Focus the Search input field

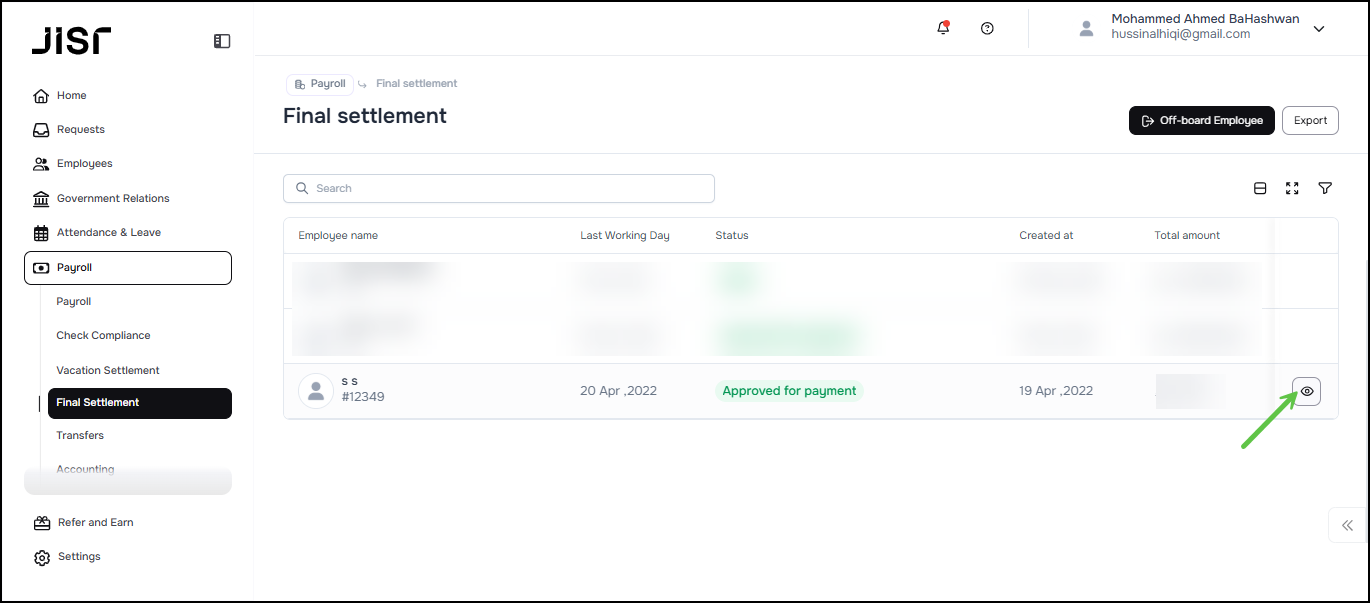(x=498, y=188)
